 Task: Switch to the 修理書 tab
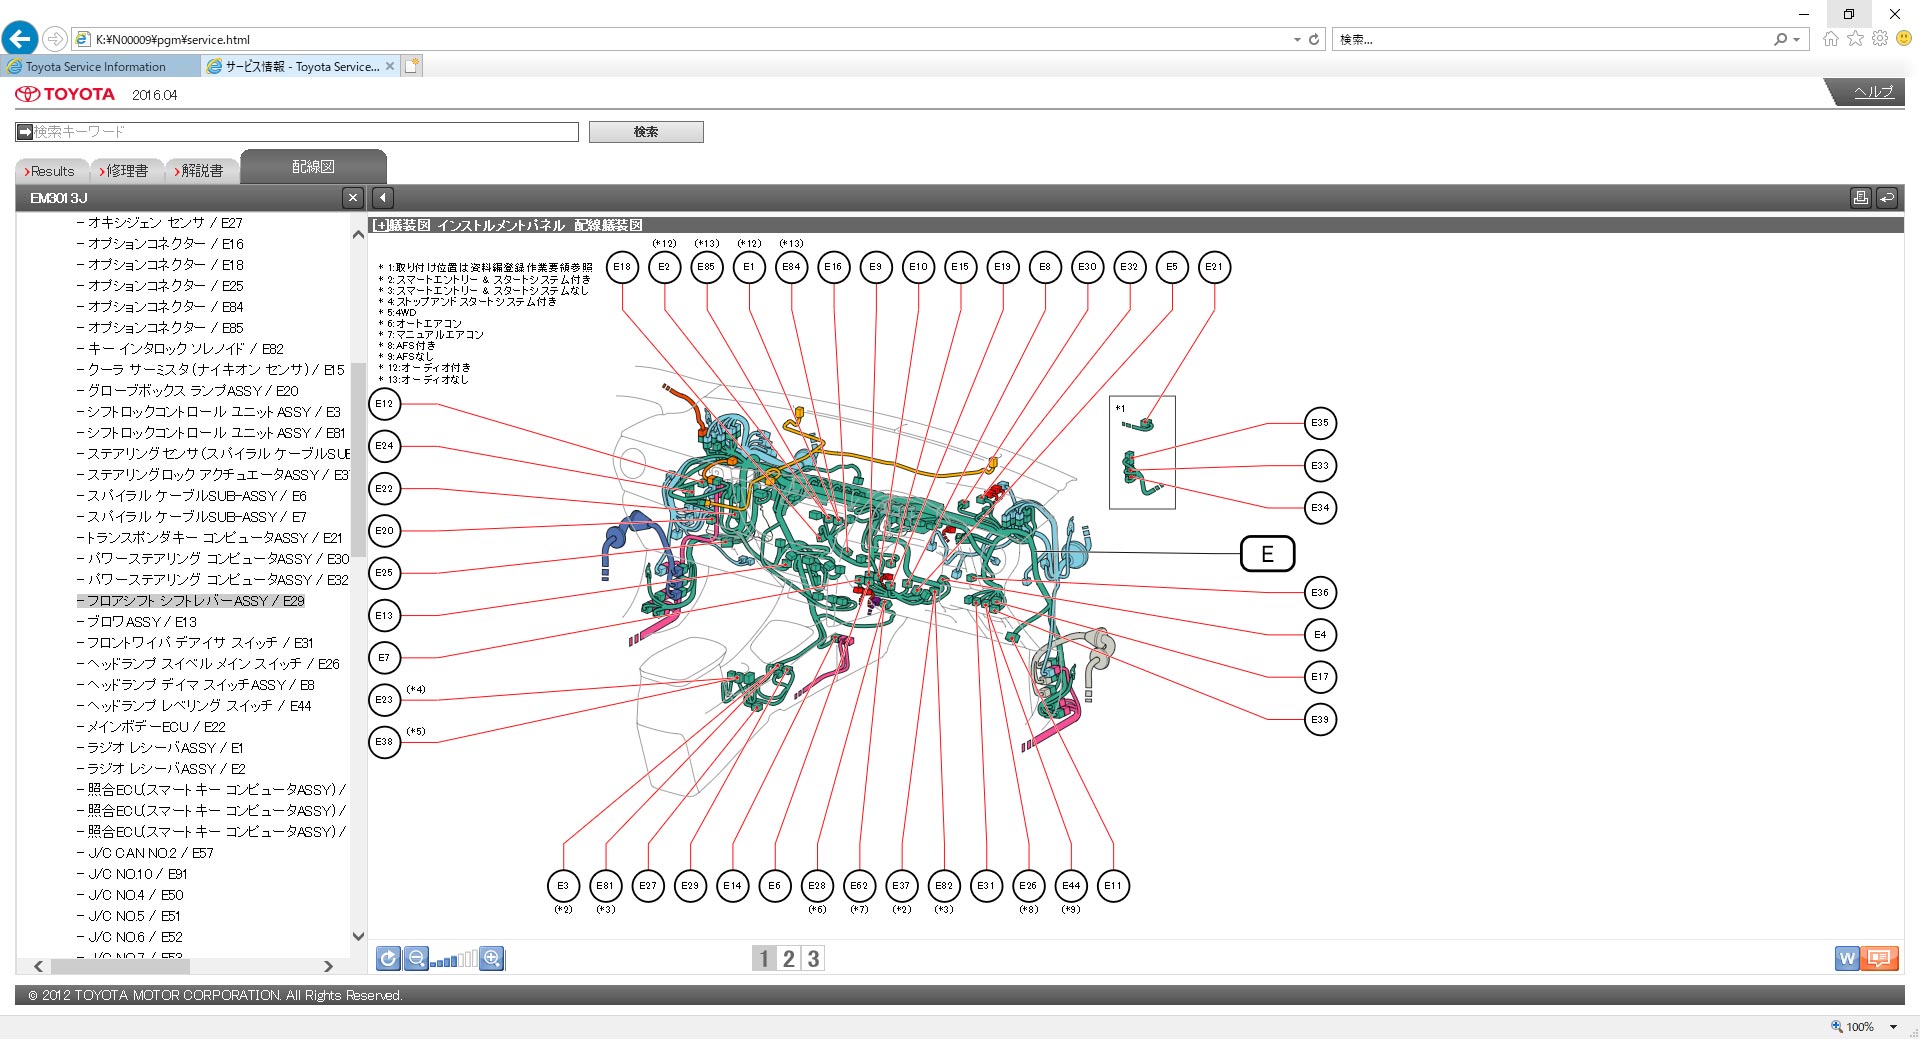pos(126,171)
